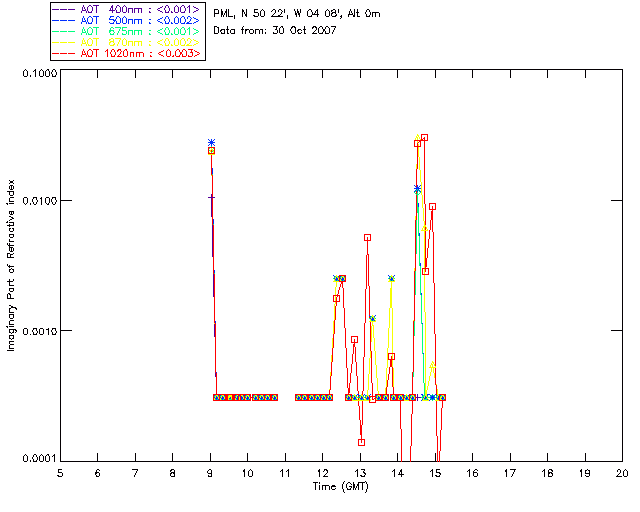
Task: Click the blue asterisk marker near 14.5 GMT
Action: click(x=417, y=189)
